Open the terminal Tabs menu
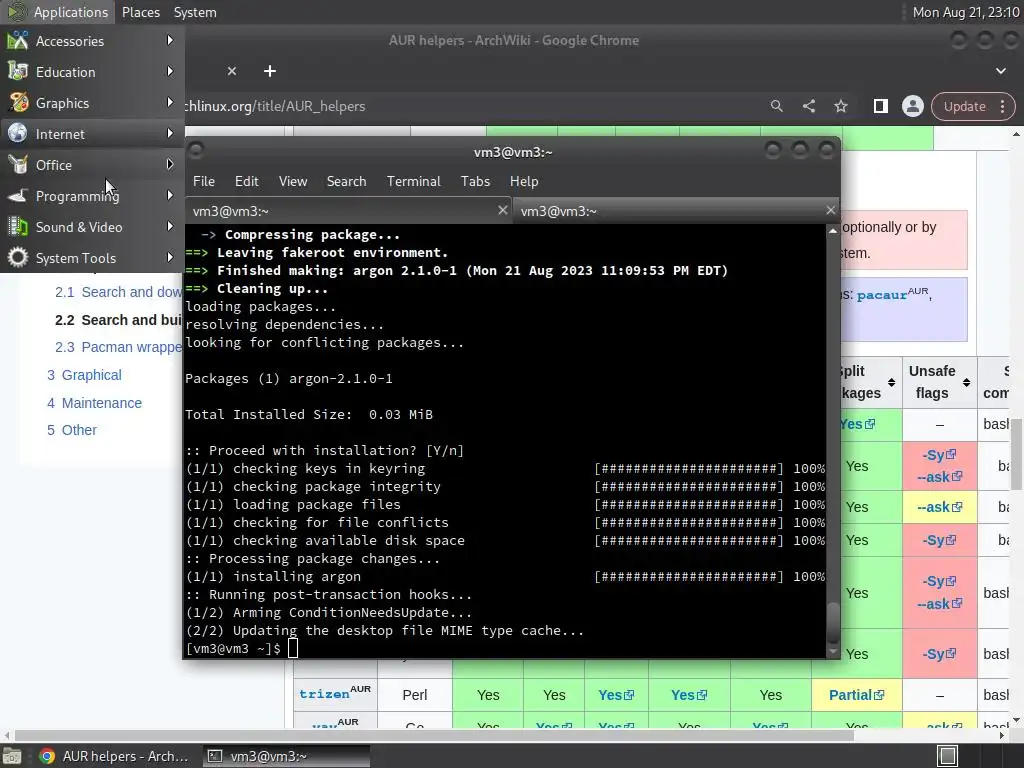This screenshot has height=768, width=1024. [475, 181]
